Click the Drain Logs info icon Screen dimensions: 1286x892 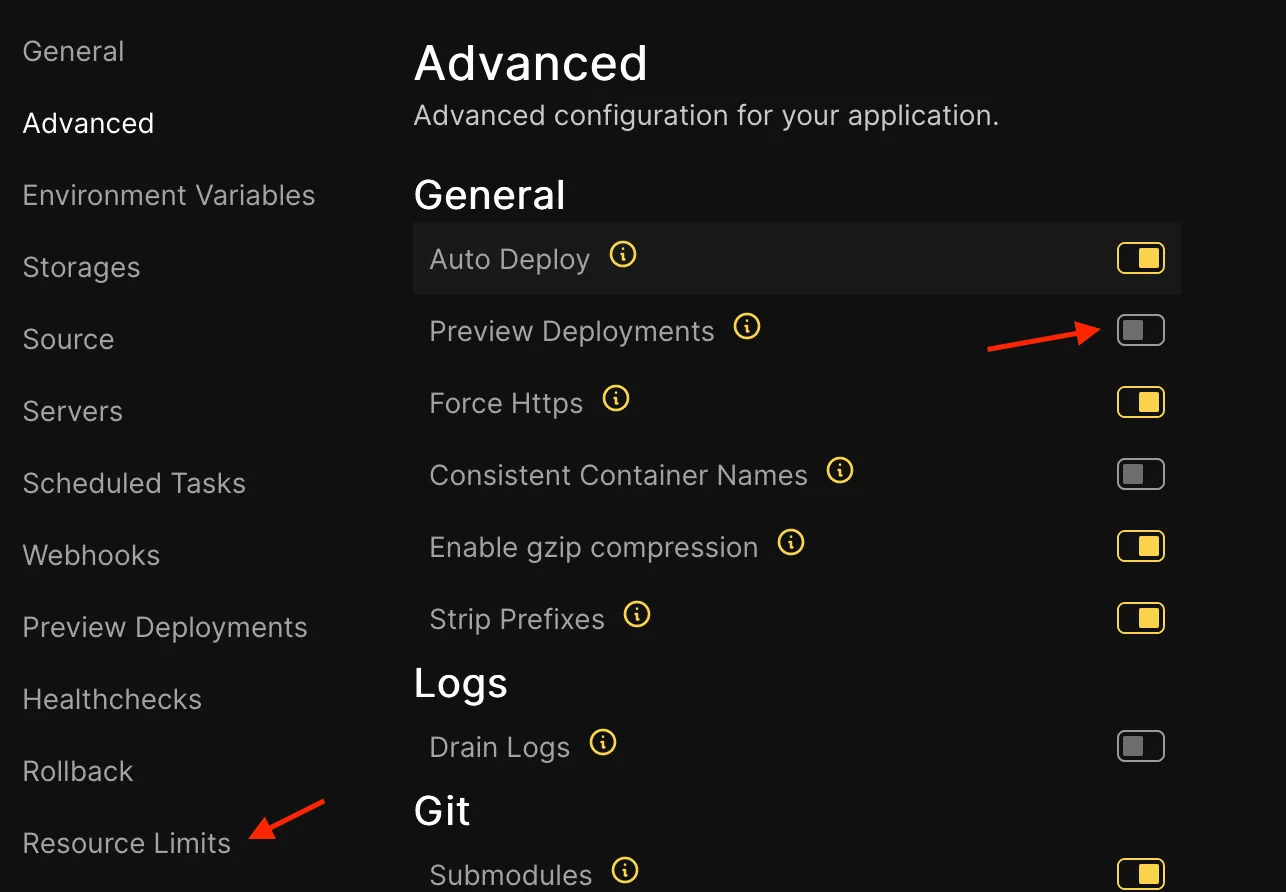tap(603, 743)
